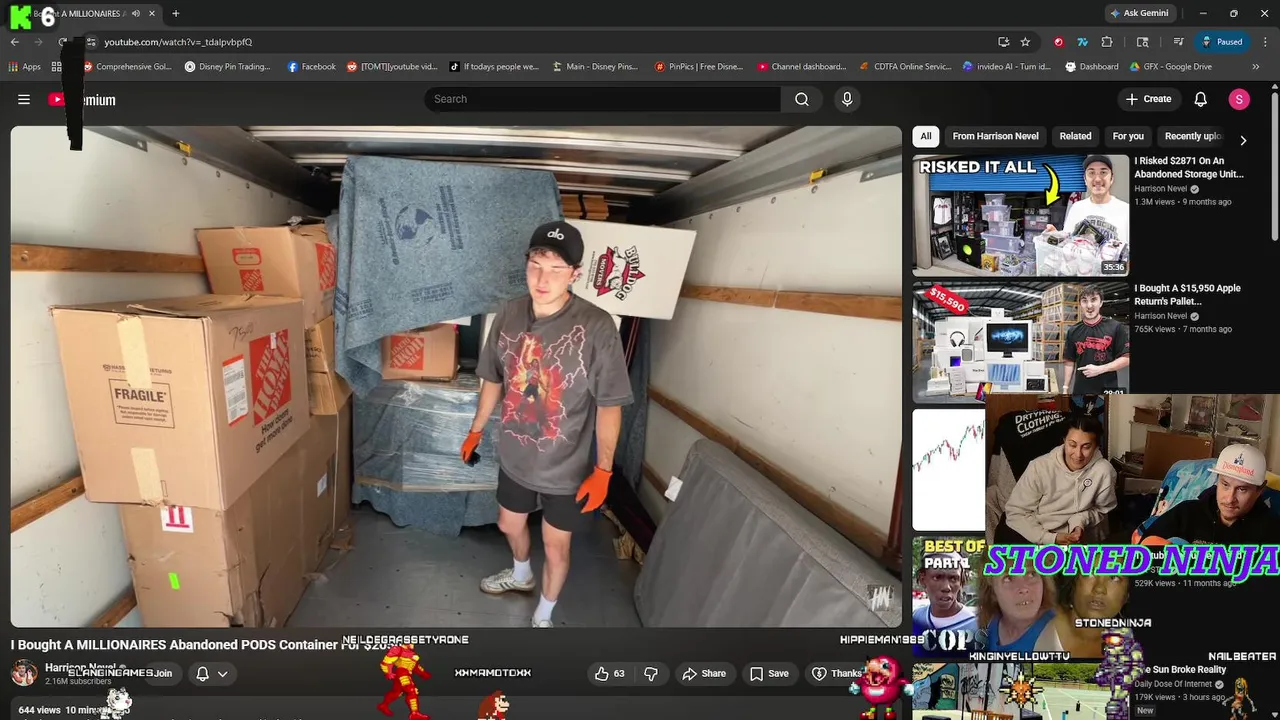The height and width of the screenshot is (720, 1280).
Task: Open the Paused profile button
Action: point(1222,42)
